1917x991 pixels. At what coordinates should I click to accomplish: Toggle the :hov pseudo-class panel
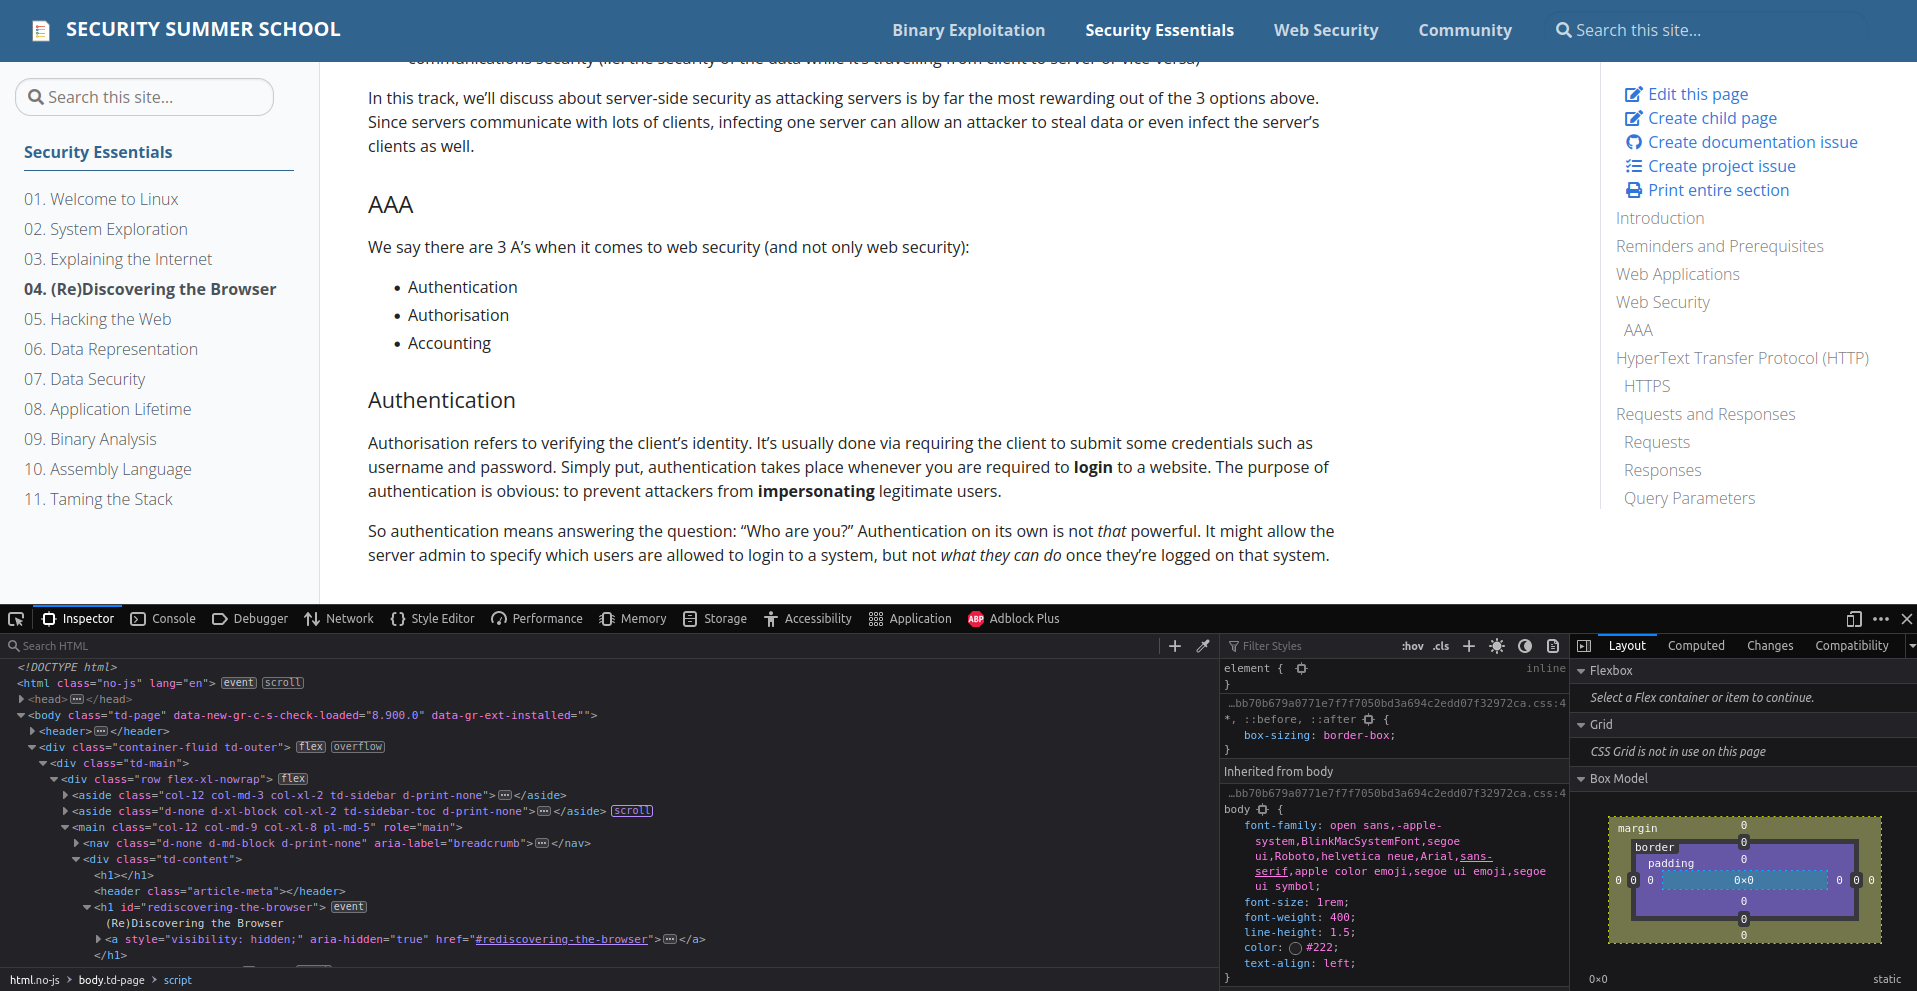(1411, 646)
